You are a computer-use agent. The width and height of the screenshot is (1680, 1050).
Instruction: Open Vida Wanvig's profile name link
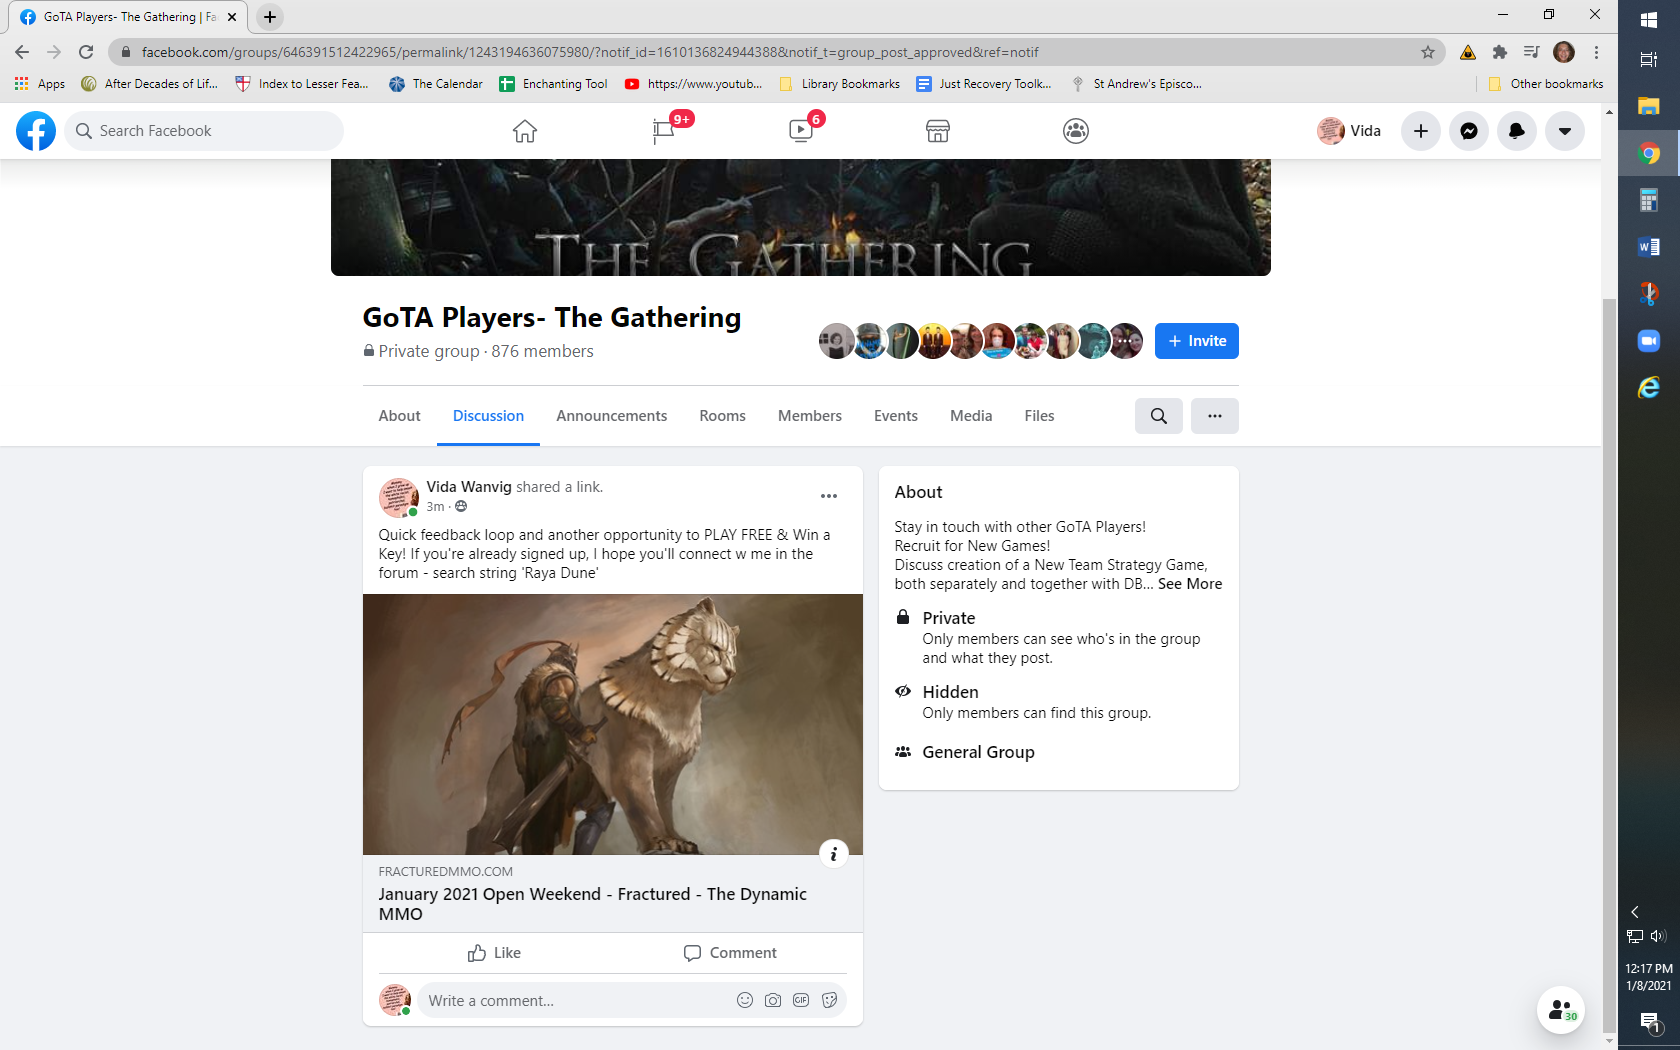(469, 487)
